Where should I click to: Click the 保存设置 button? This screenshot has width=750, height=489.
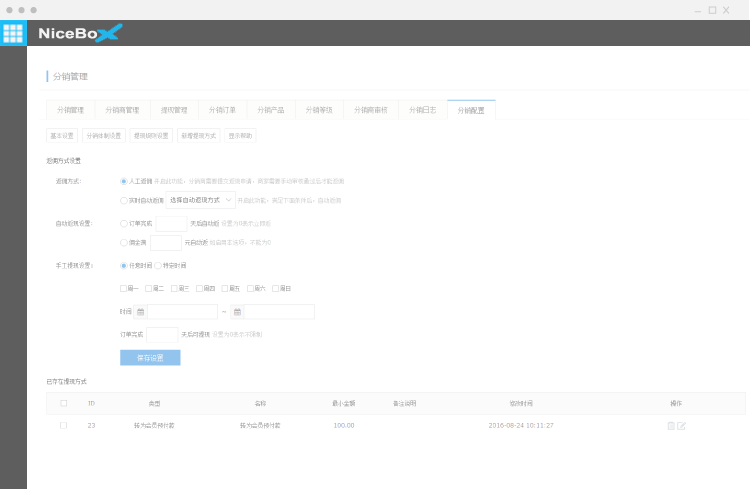150,357
